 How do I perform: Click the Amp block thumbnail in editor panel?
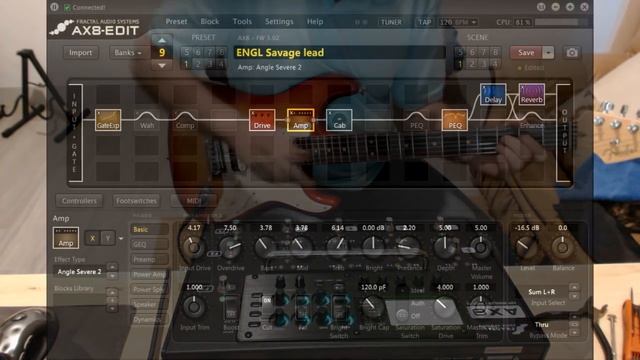[x=66, y=238]
